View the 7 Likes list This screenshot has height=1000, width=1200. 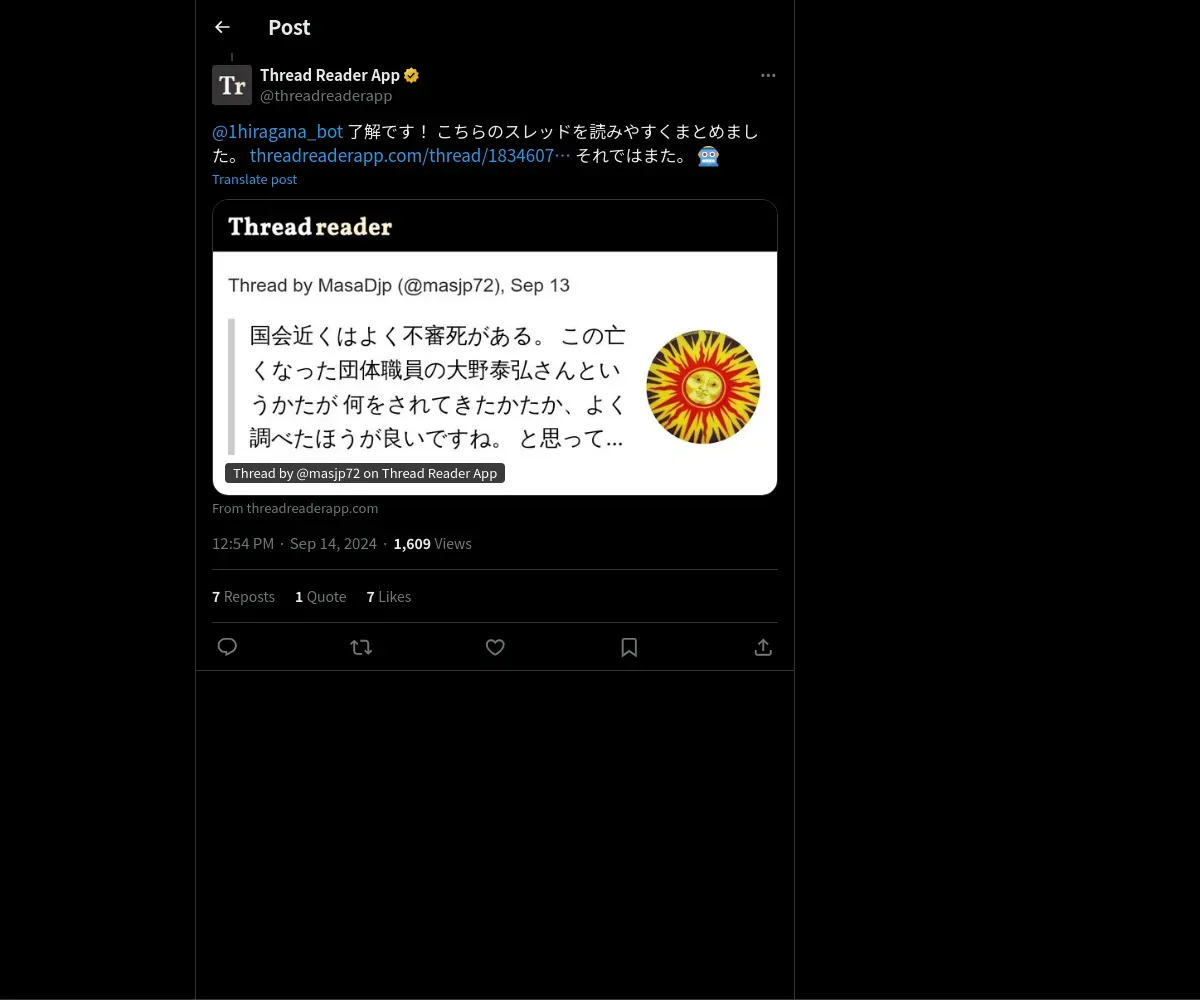389,597
